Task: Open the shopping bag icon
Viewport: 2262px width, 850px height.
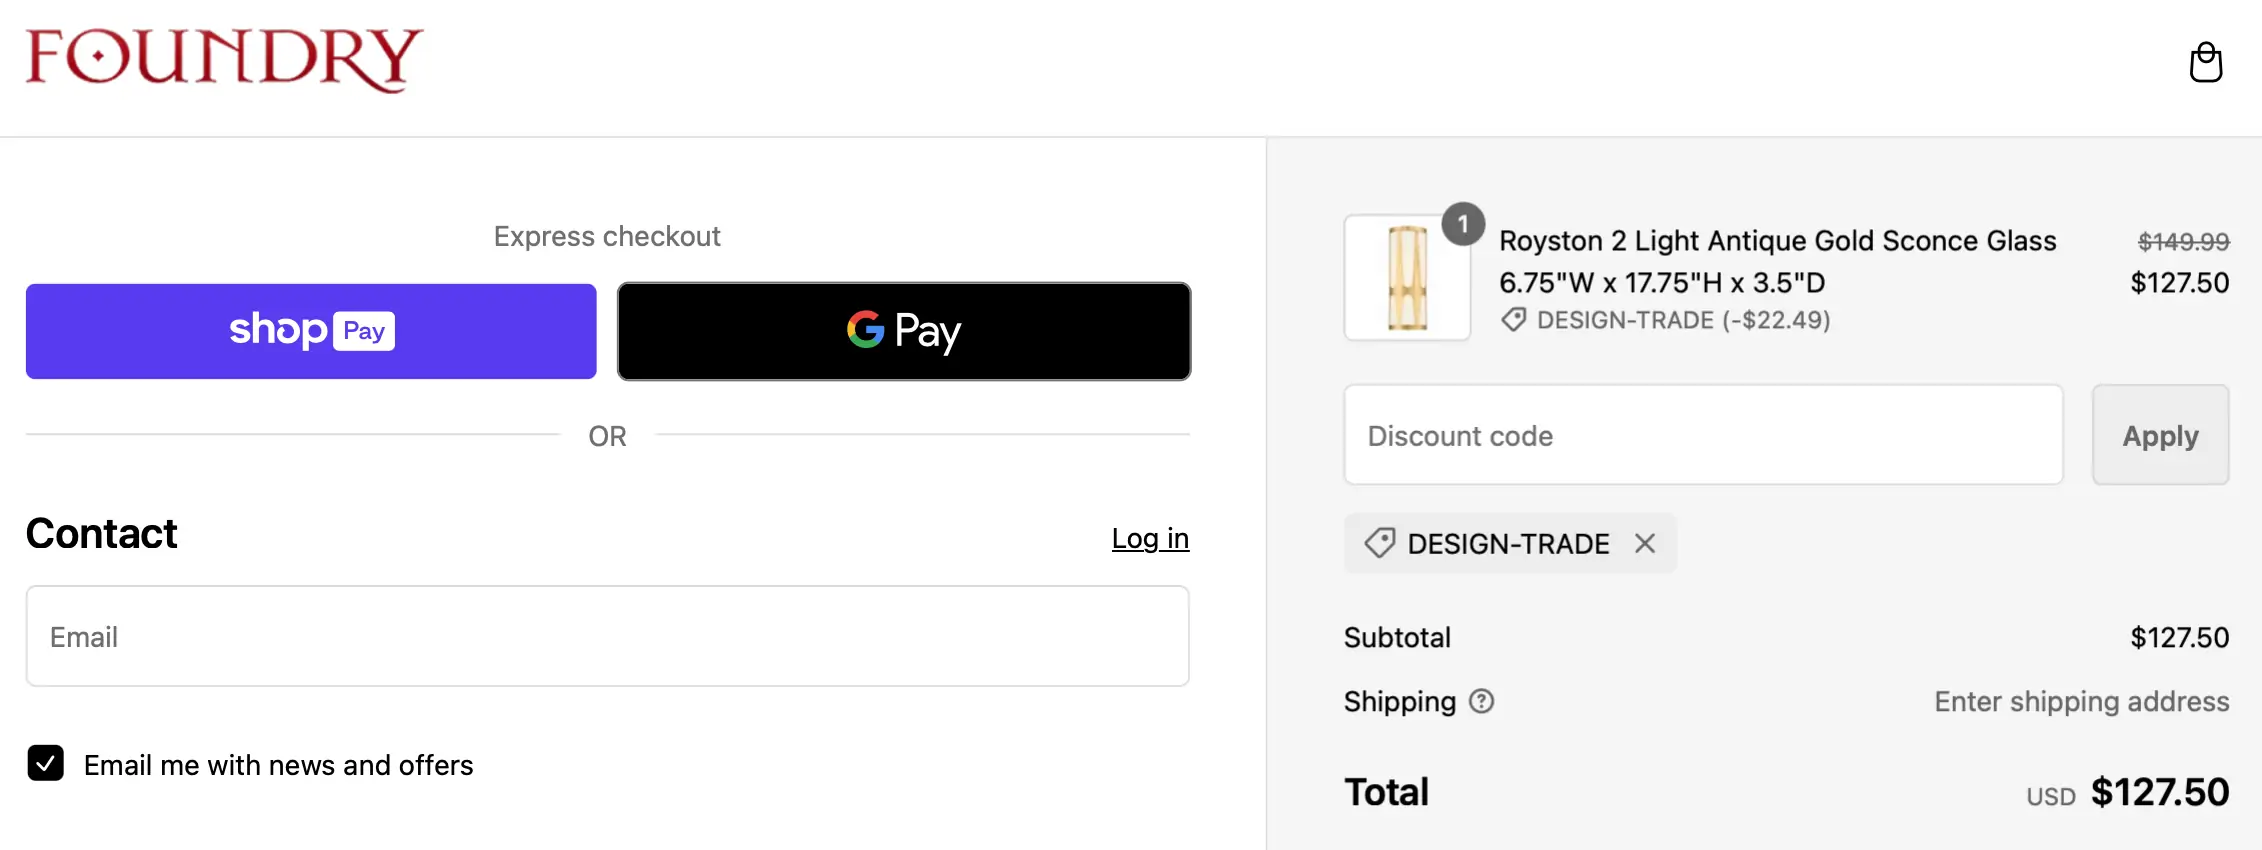Action: [2205, 62]
